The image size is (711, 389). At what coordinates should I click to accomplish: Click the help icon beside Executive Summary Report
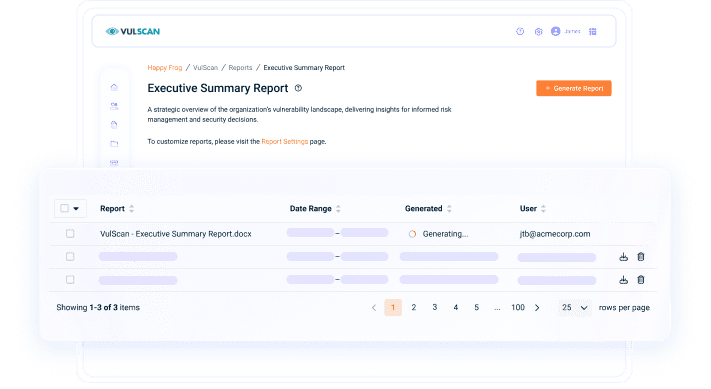(298, 88)
